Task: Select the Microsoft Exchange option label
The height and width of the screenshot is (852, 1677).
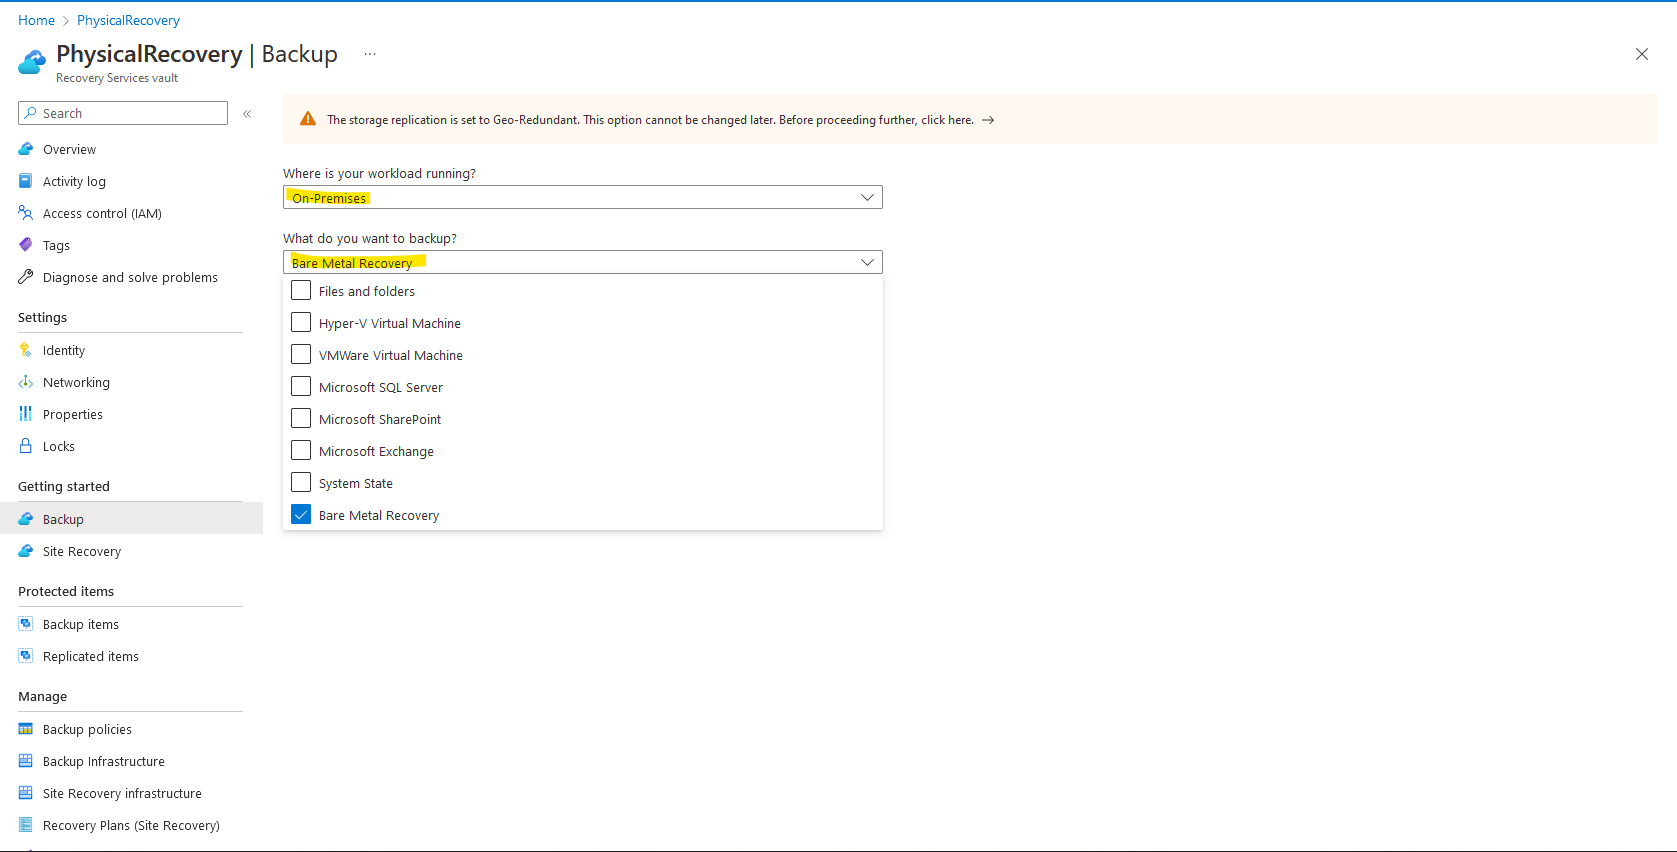Action: (x=376, y=452)
